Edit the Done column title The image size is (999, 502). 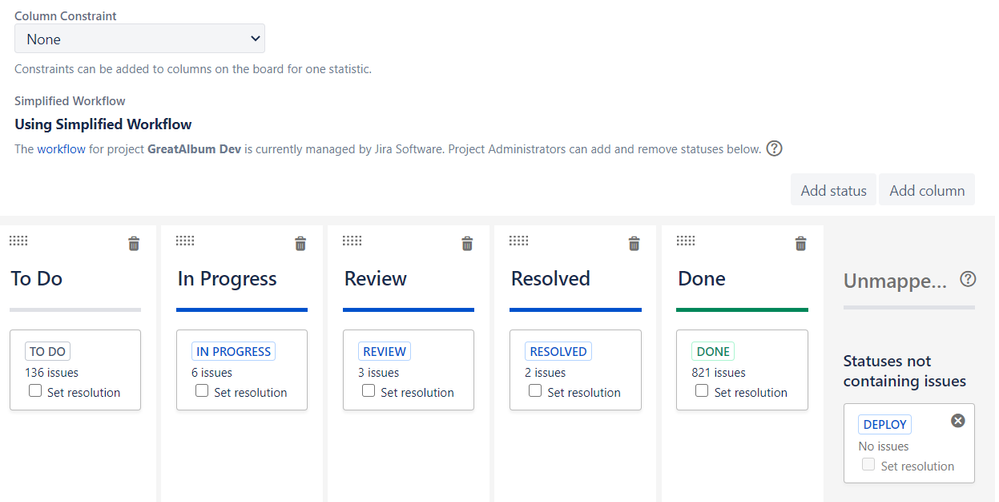click(701, 279)
